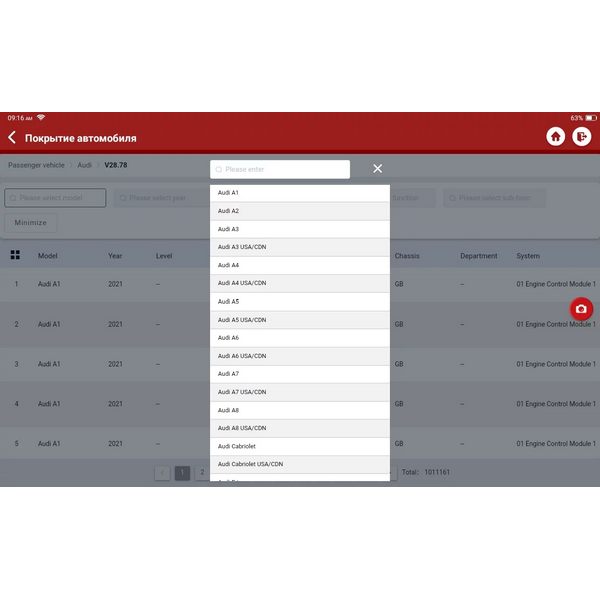Click the previous page arrow

pyautogui.click(x=162, y=473)
